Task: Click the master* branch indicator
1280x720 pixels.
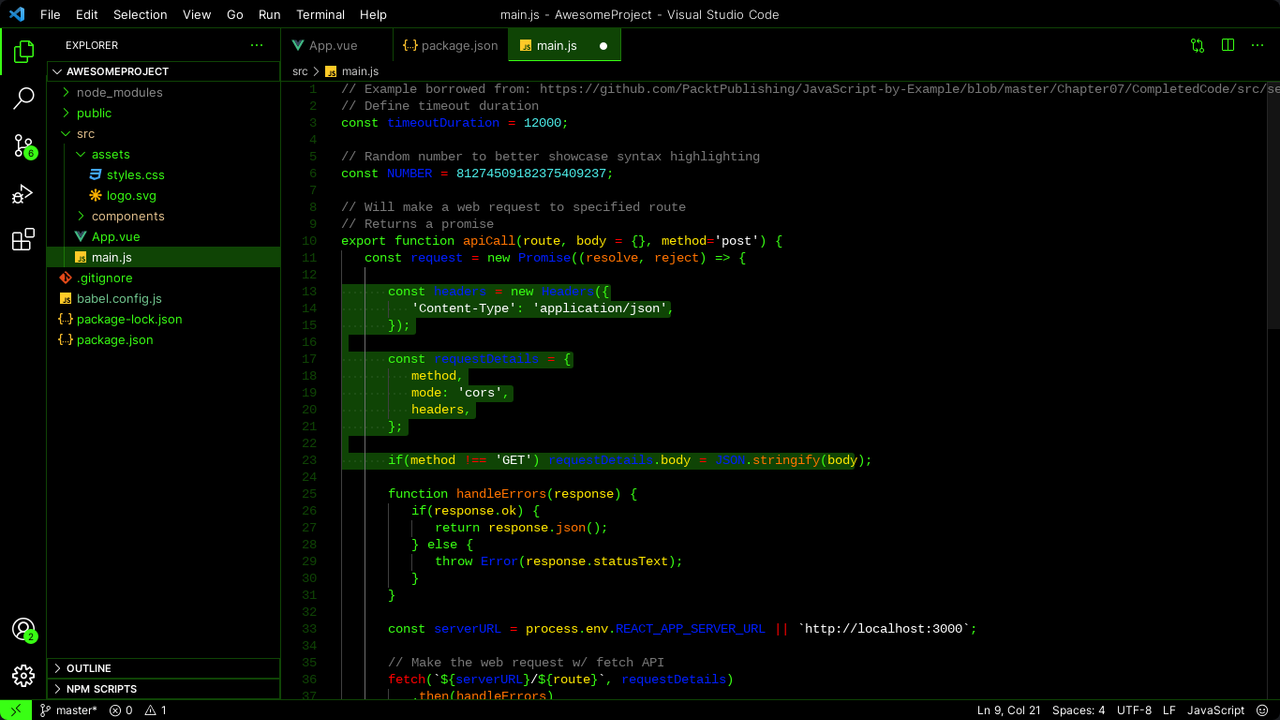Action: 68,710
